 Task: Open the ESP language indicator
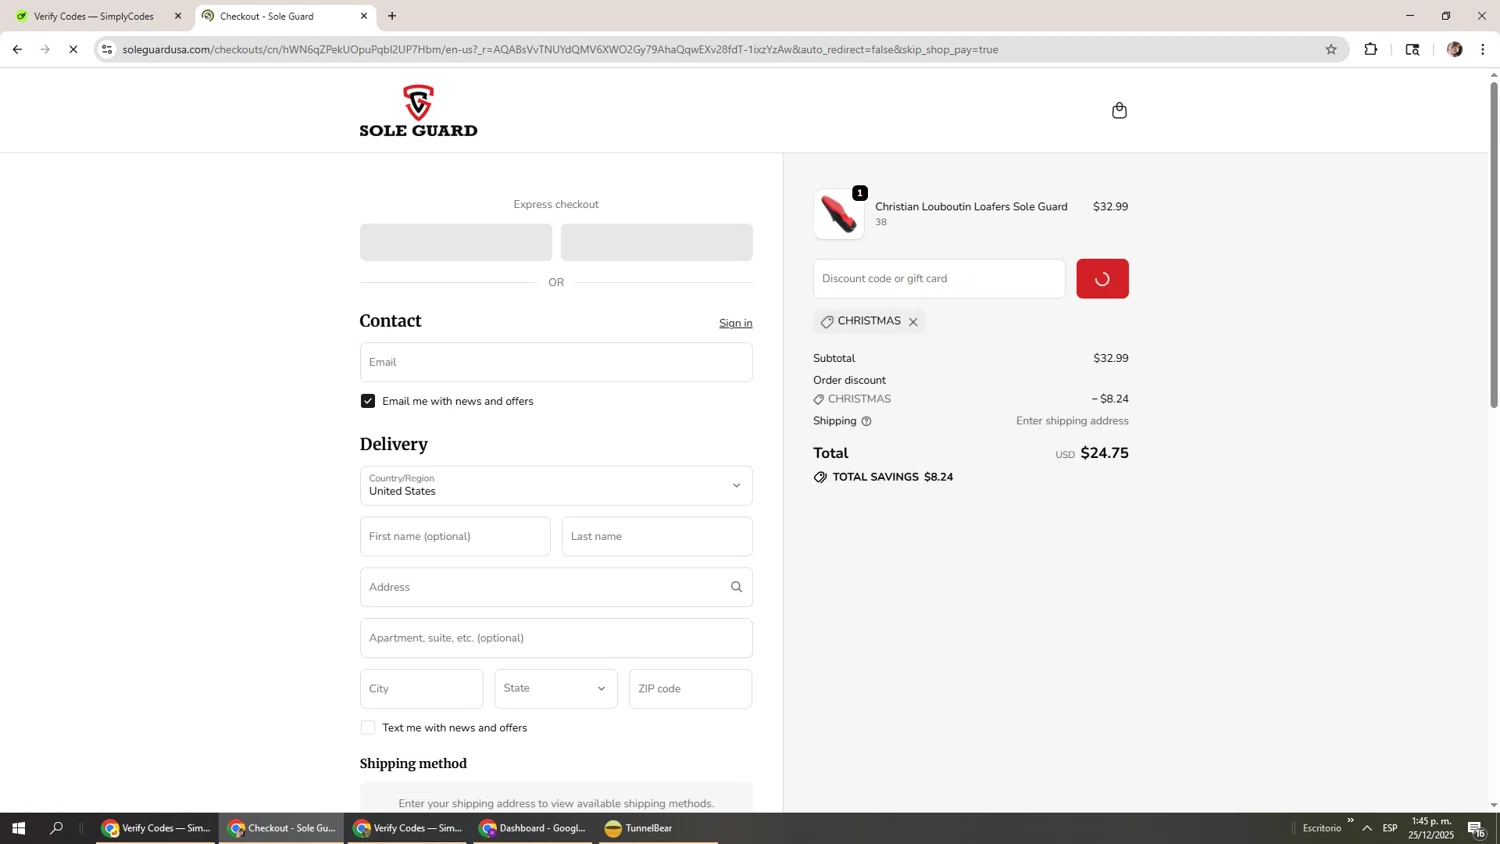tap(1390, 828)
